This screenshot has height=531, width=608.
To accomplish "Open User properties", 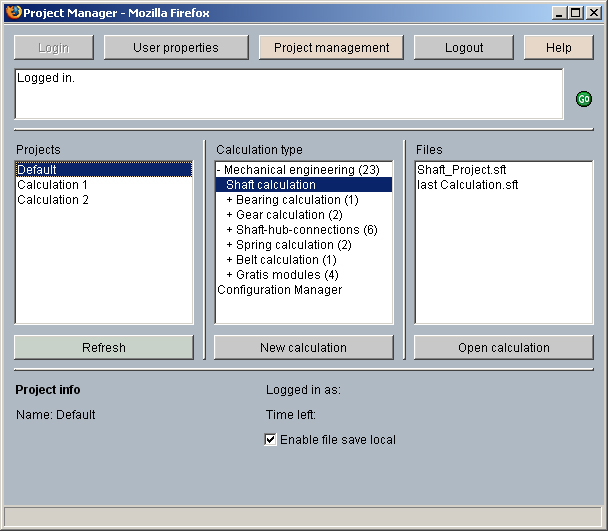I will [x=176, y=48].
